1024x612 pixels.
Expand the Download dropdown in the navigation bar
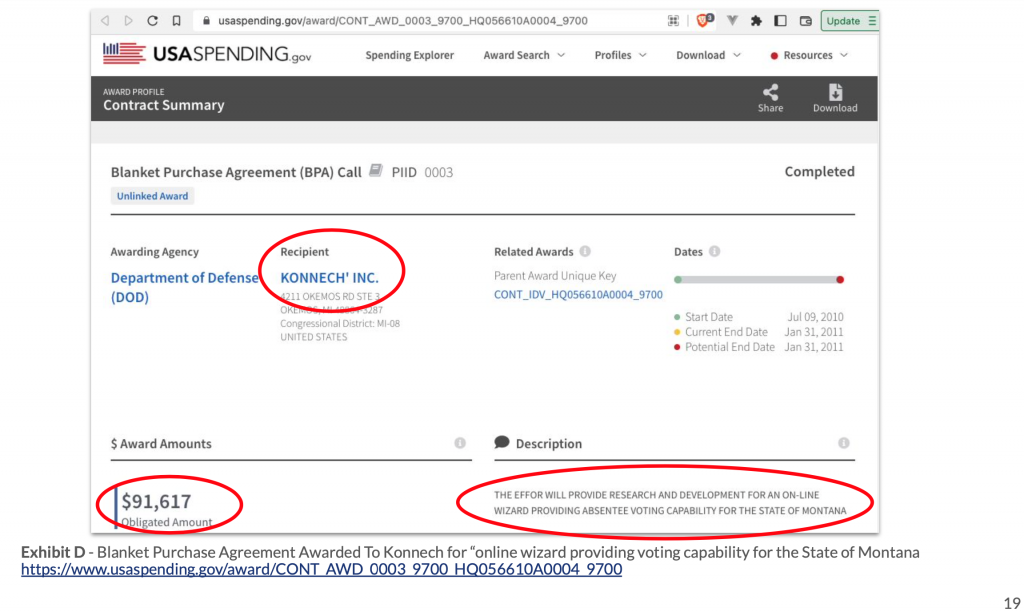[x=709, y=55]
